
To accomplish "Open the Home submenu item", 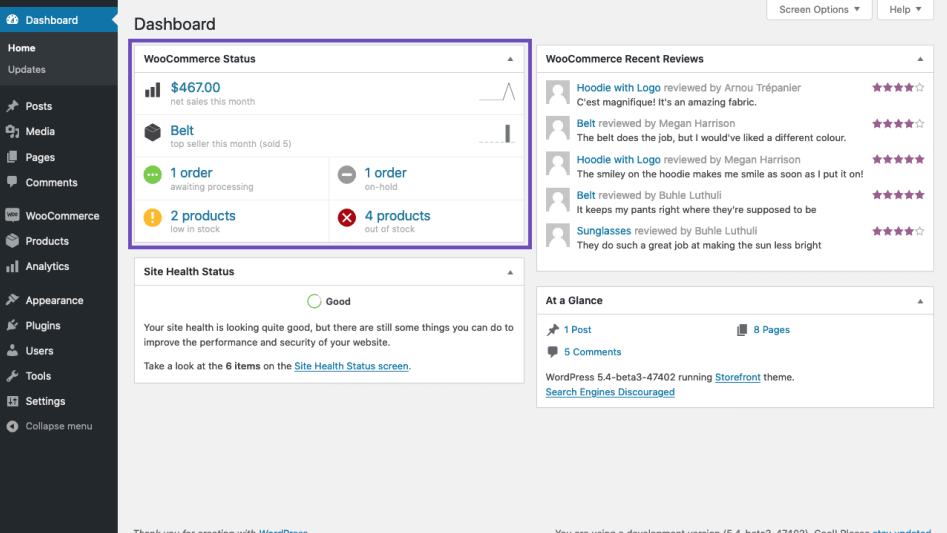I will [x=22, y=48].
